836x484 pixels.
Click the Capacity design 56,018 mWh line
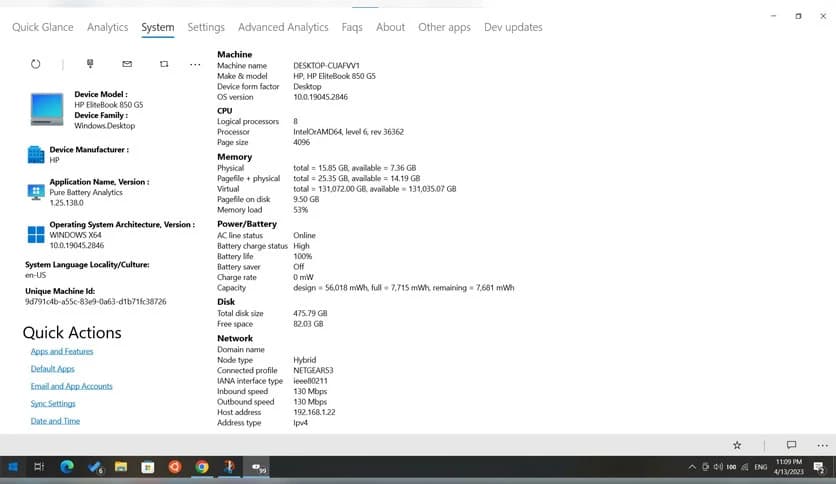(404, 288)
